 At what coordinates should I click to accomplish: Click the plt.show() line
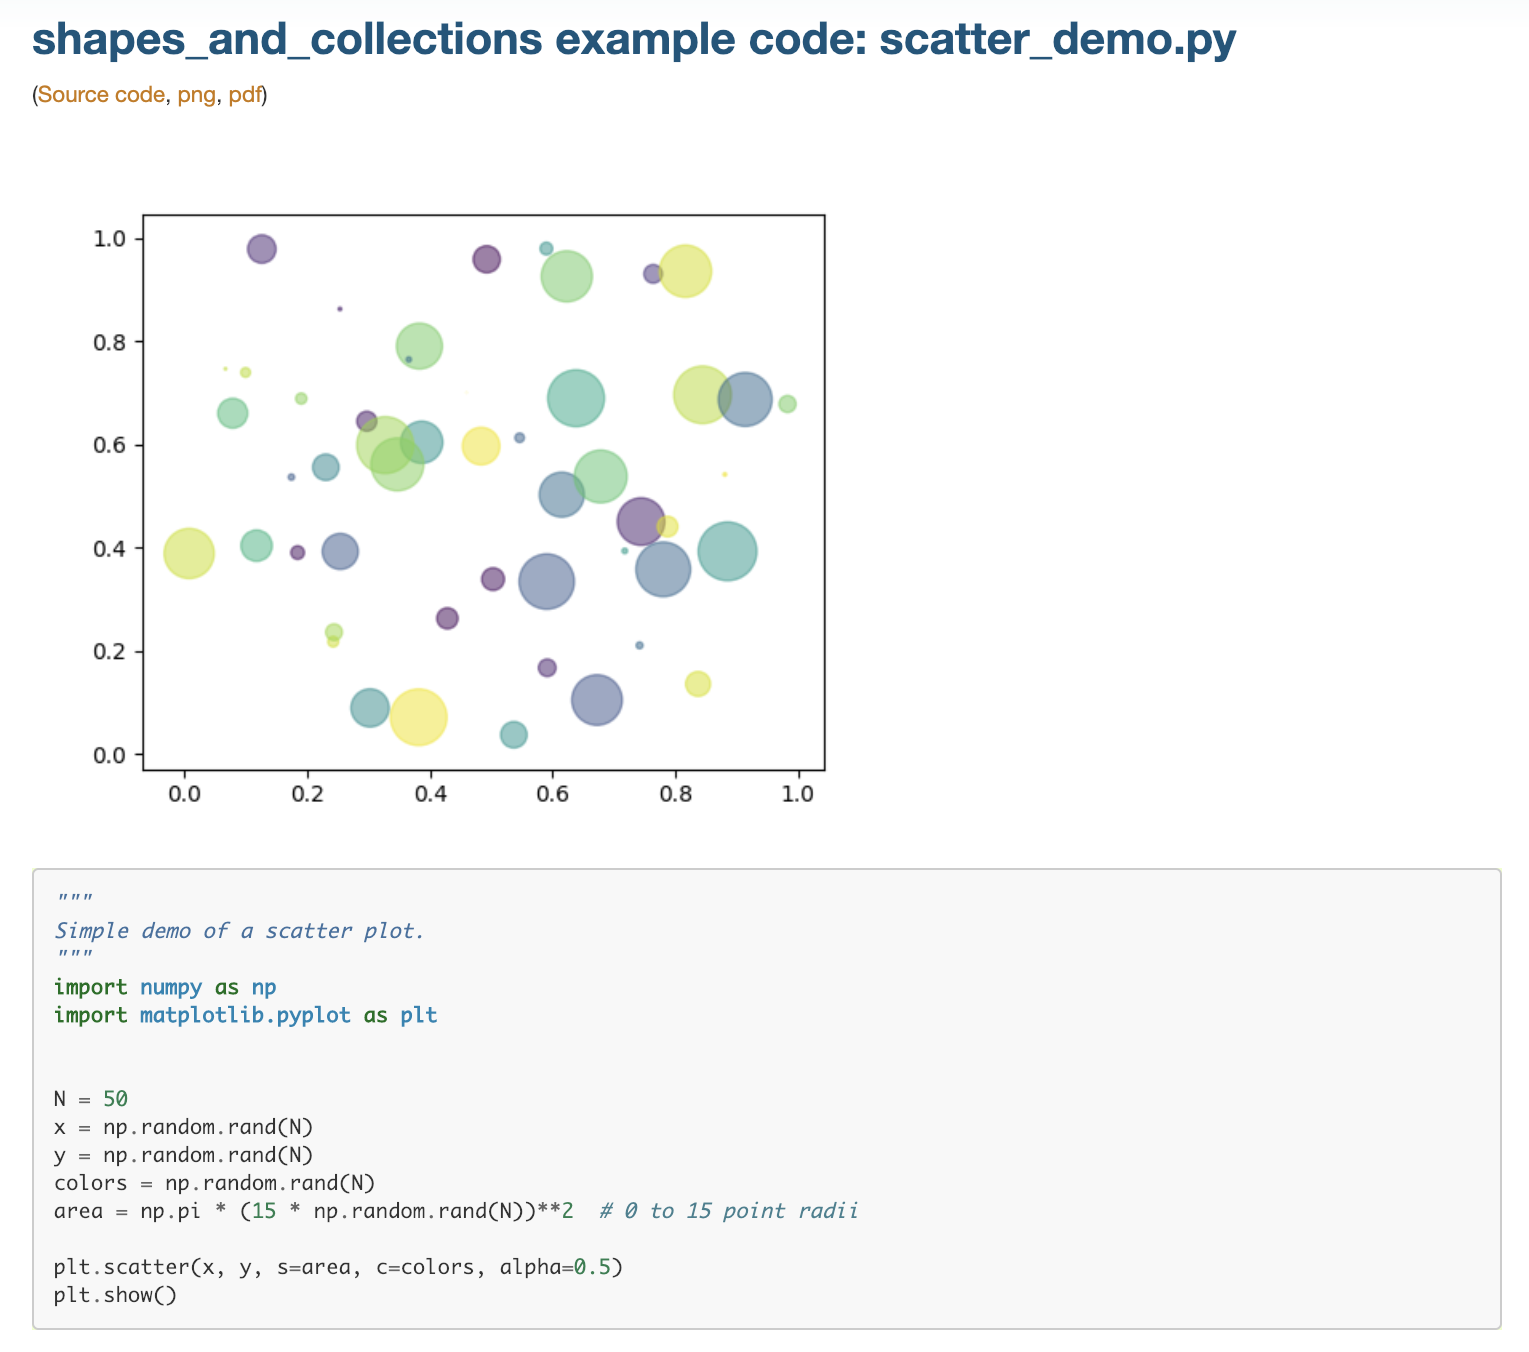click(115, 1295)
